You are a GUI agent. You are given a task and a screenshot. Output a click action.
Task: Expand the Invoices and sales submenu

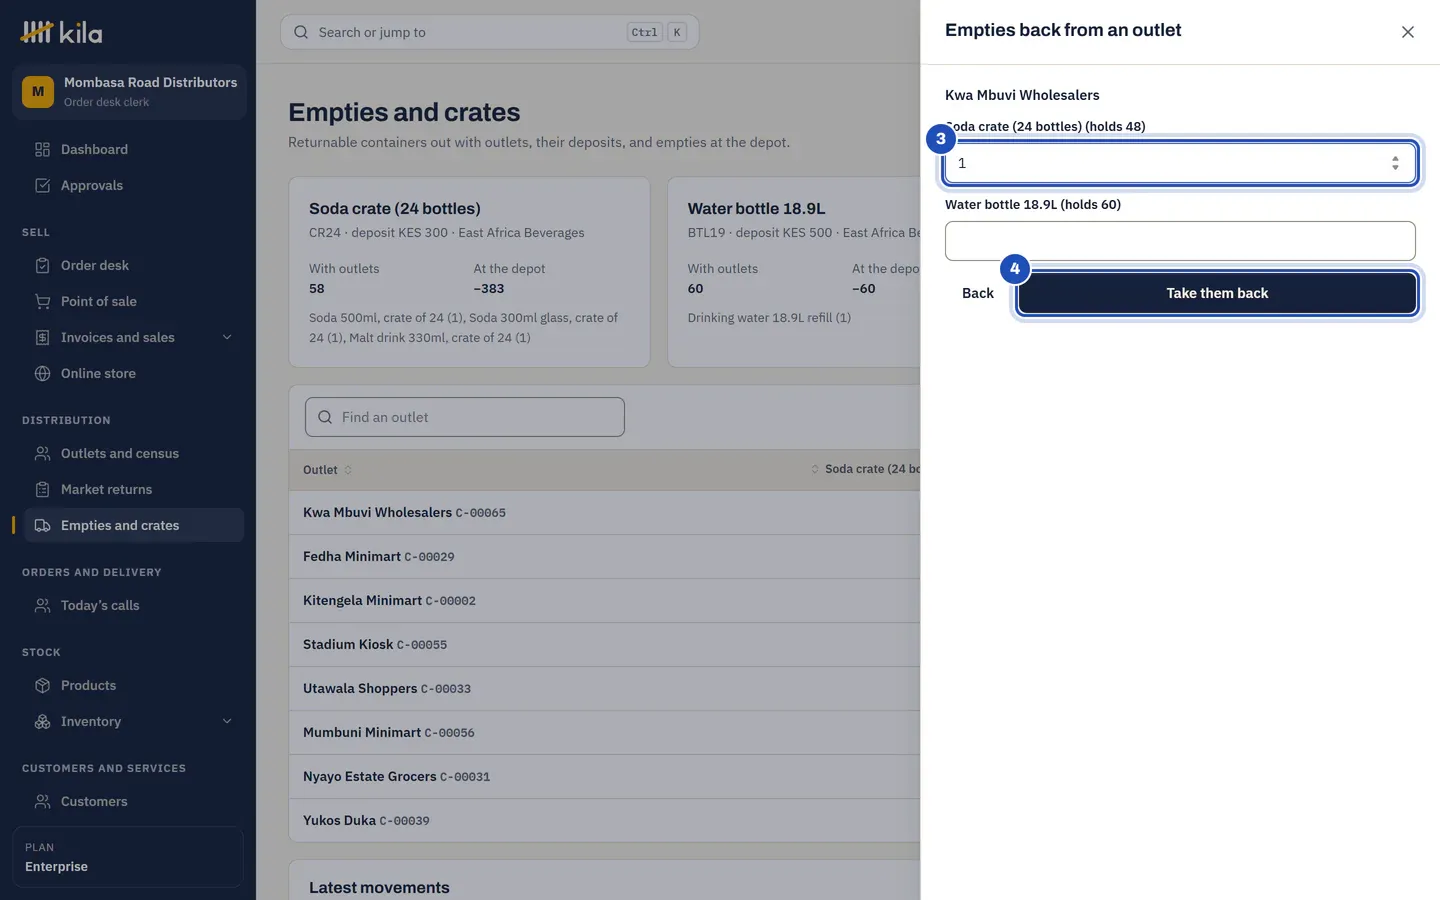click(227, 337)
